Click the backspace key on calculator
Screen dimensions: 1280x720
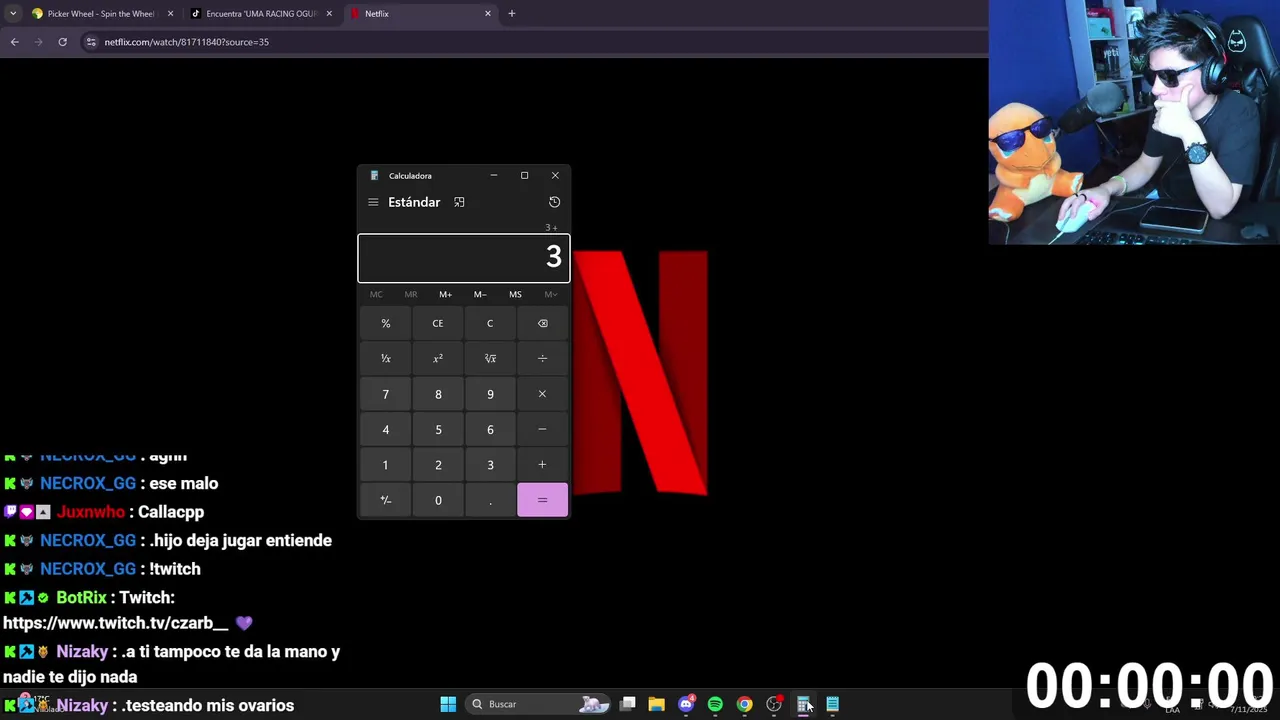[x=542, y=323]
